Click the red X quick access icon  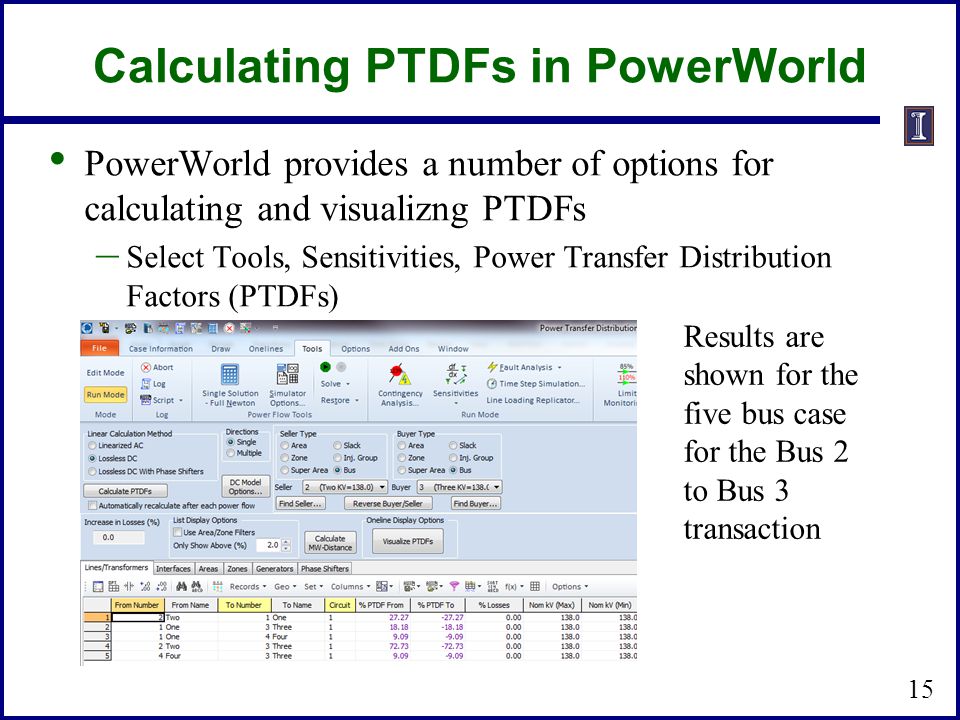[229, 329]
